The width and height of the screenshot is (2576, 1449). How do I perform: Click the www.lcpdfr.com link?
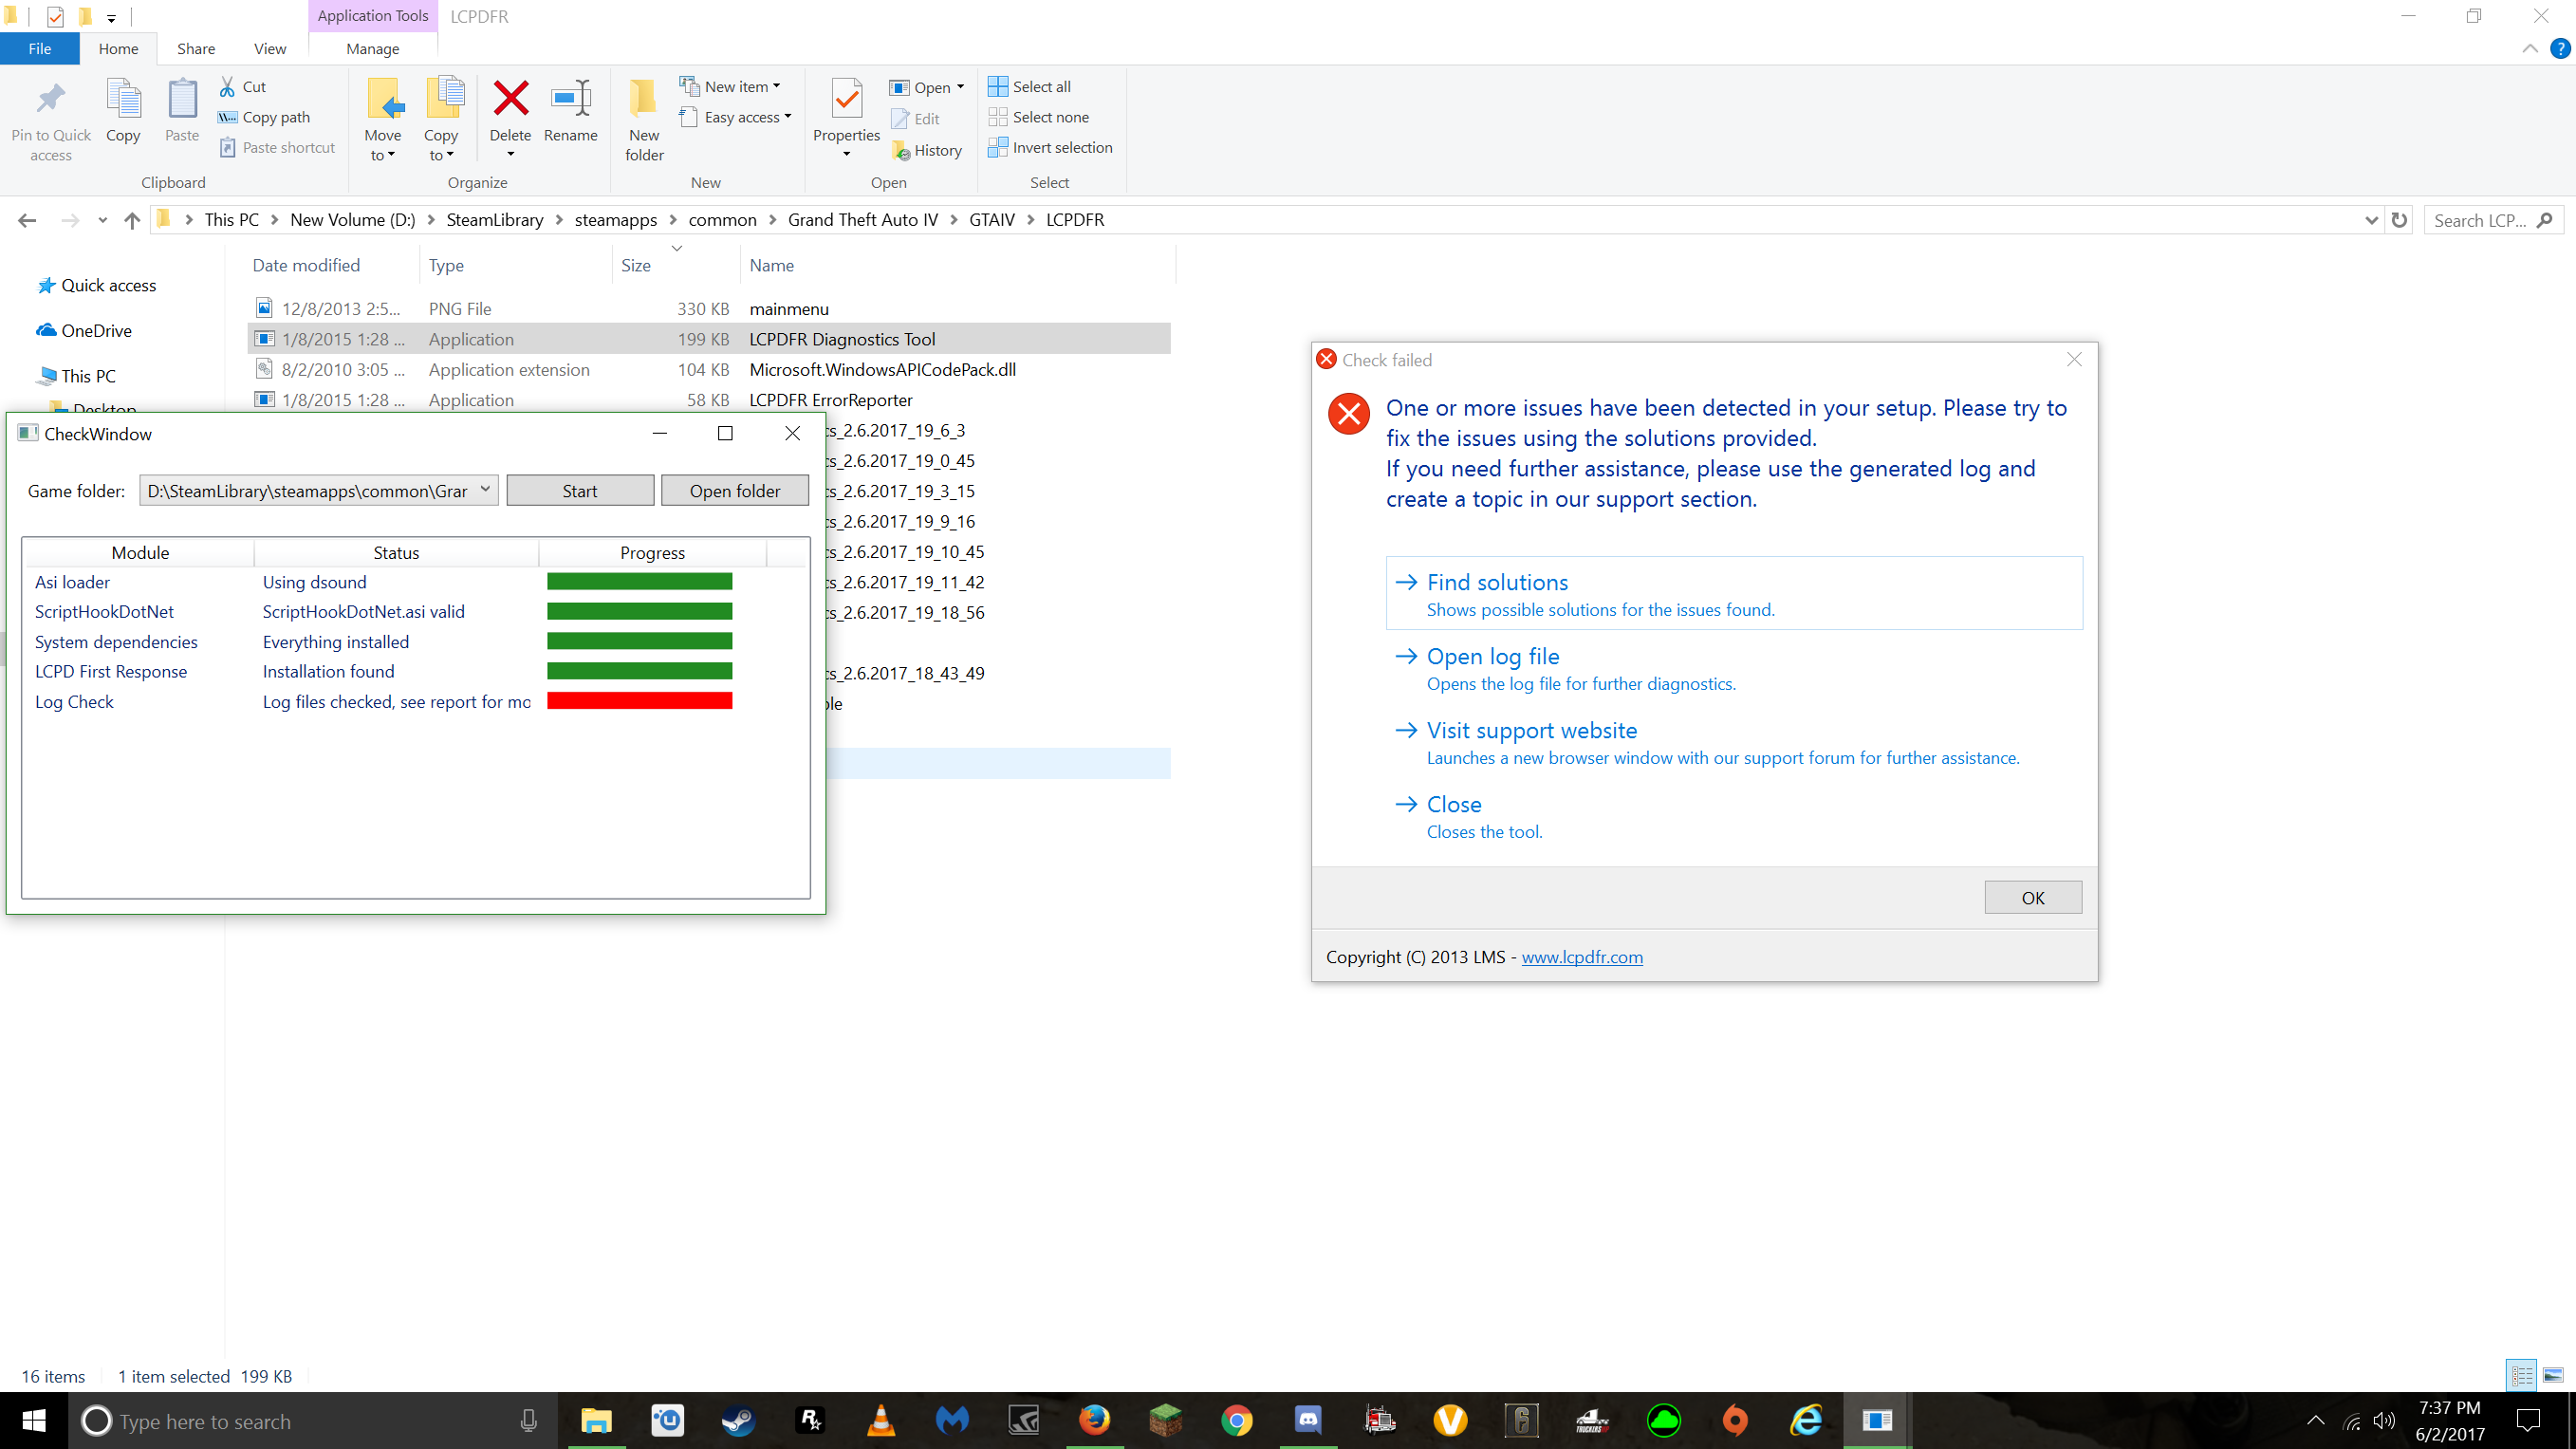[1582, 957]
